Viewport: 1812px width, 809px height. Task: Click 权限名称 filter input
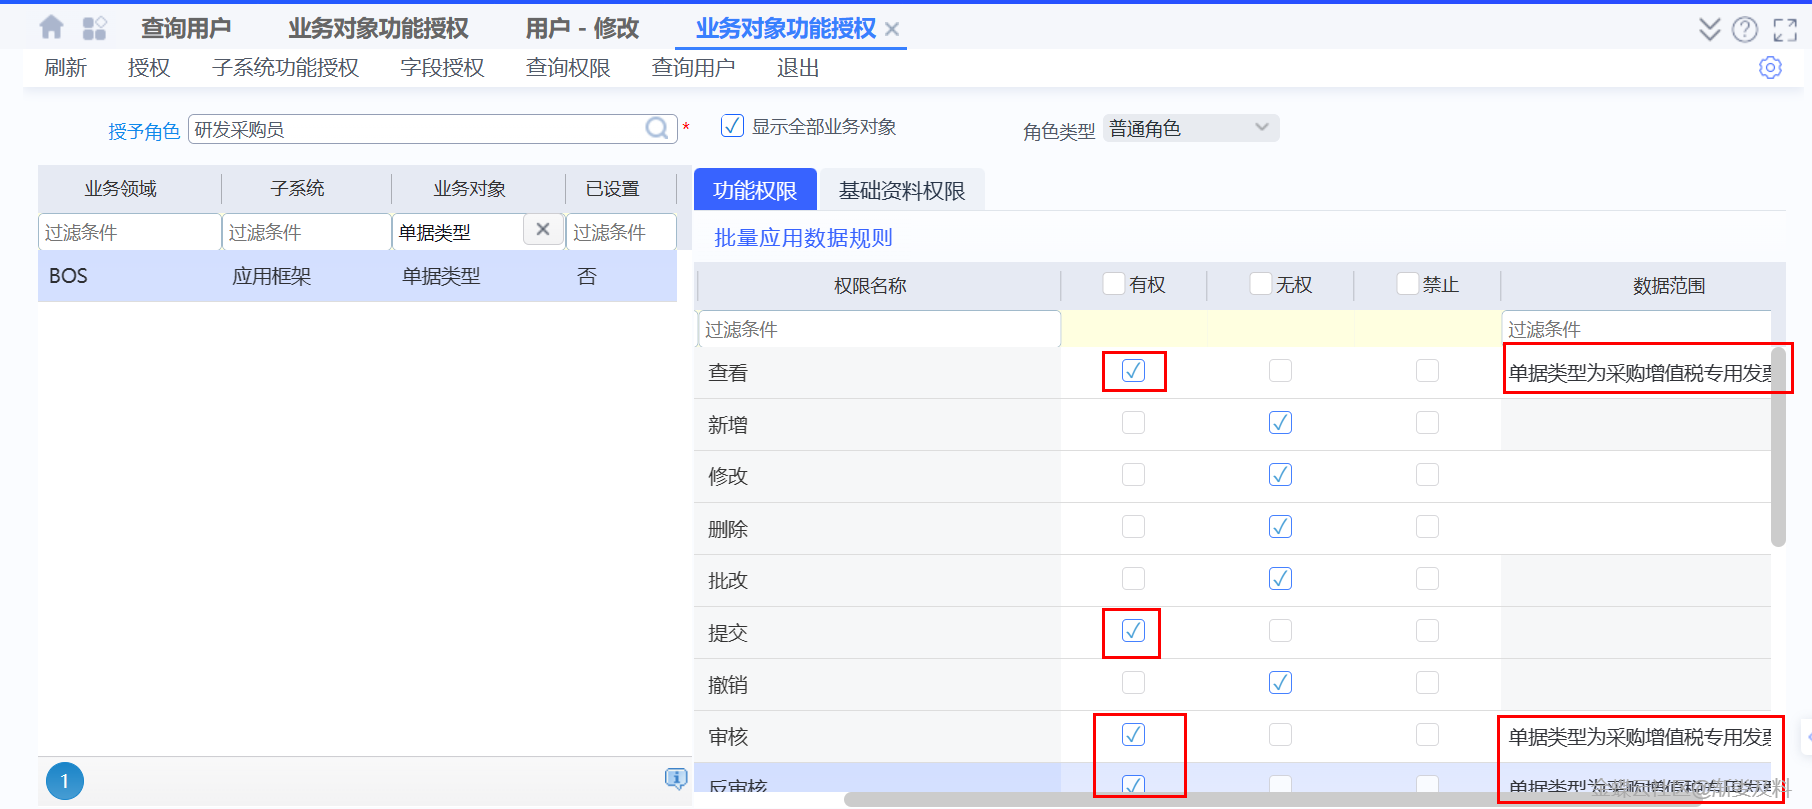tap(879, 329)
